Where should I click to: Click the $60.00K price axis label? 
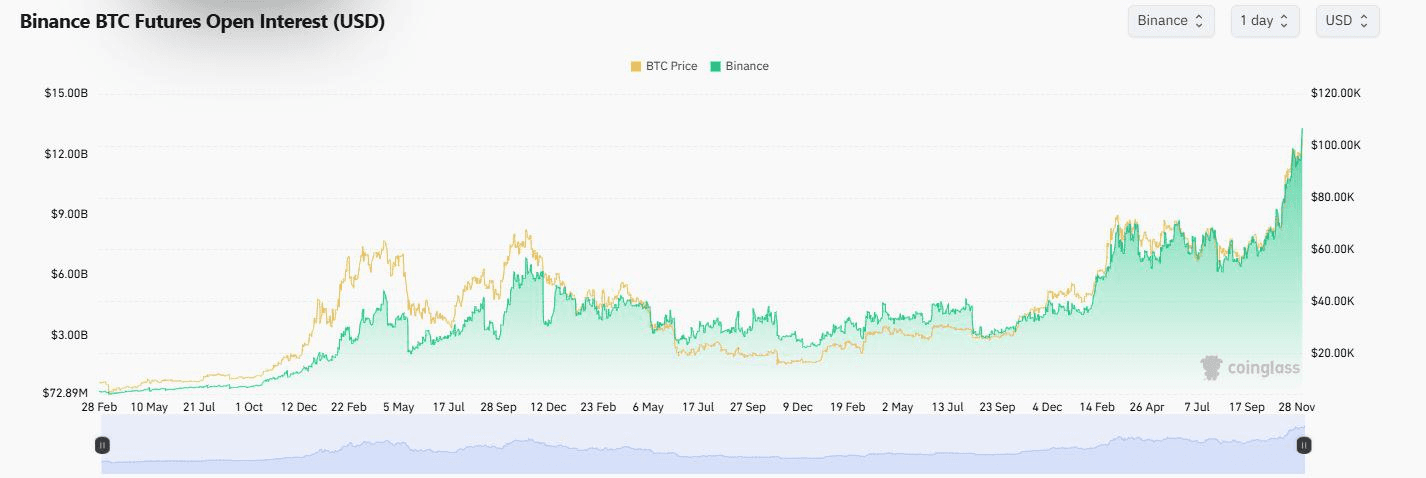(x=1335, y=249)
